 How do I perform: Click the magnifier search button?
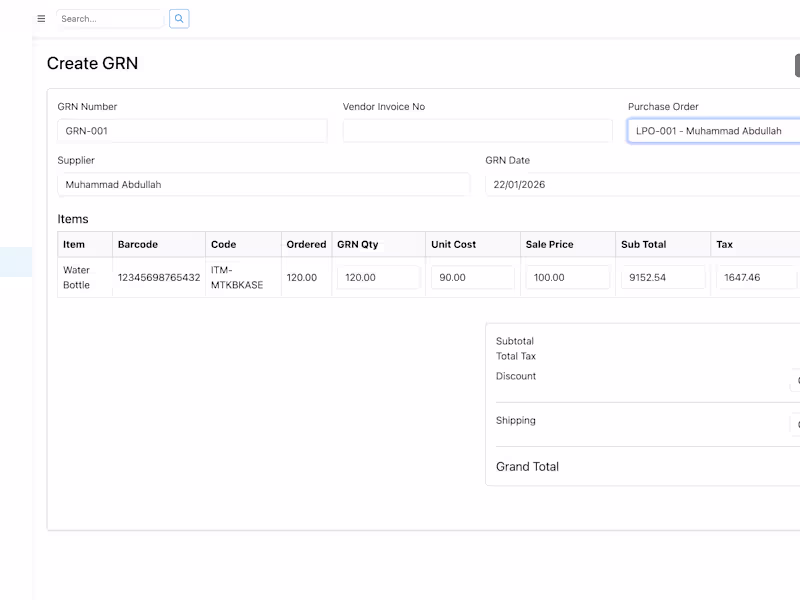[179, 19]
